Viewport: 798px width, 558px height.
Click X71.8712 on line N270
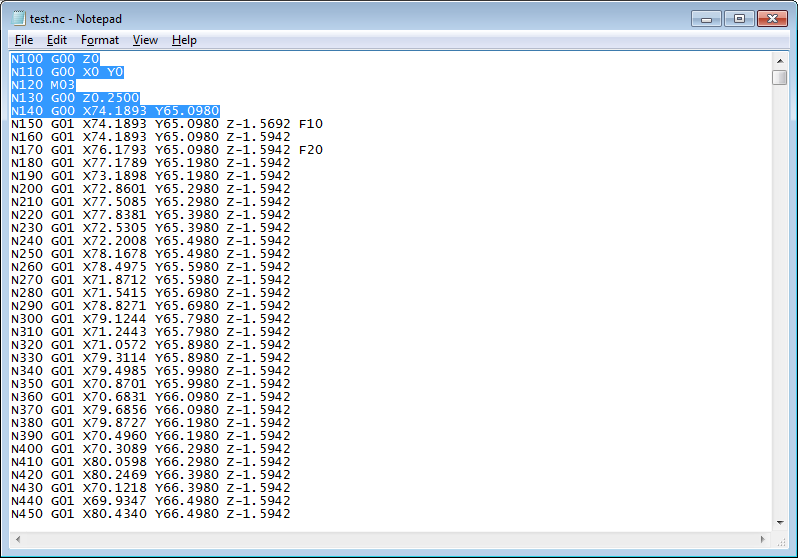tap(115, 280)
